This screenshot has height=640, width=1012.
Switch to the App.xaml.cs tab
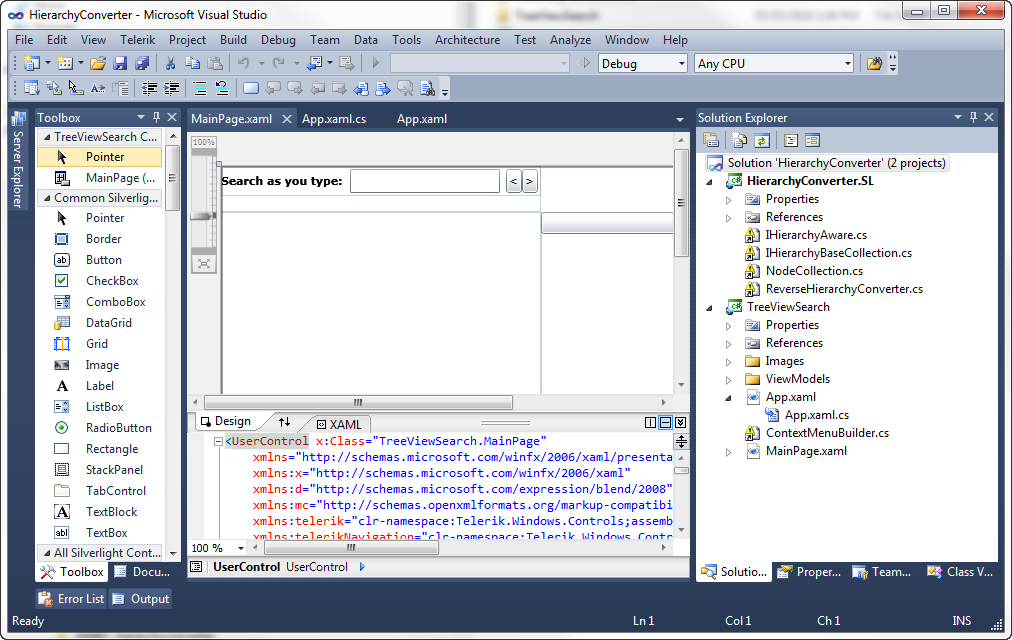[x=334, y=119]
